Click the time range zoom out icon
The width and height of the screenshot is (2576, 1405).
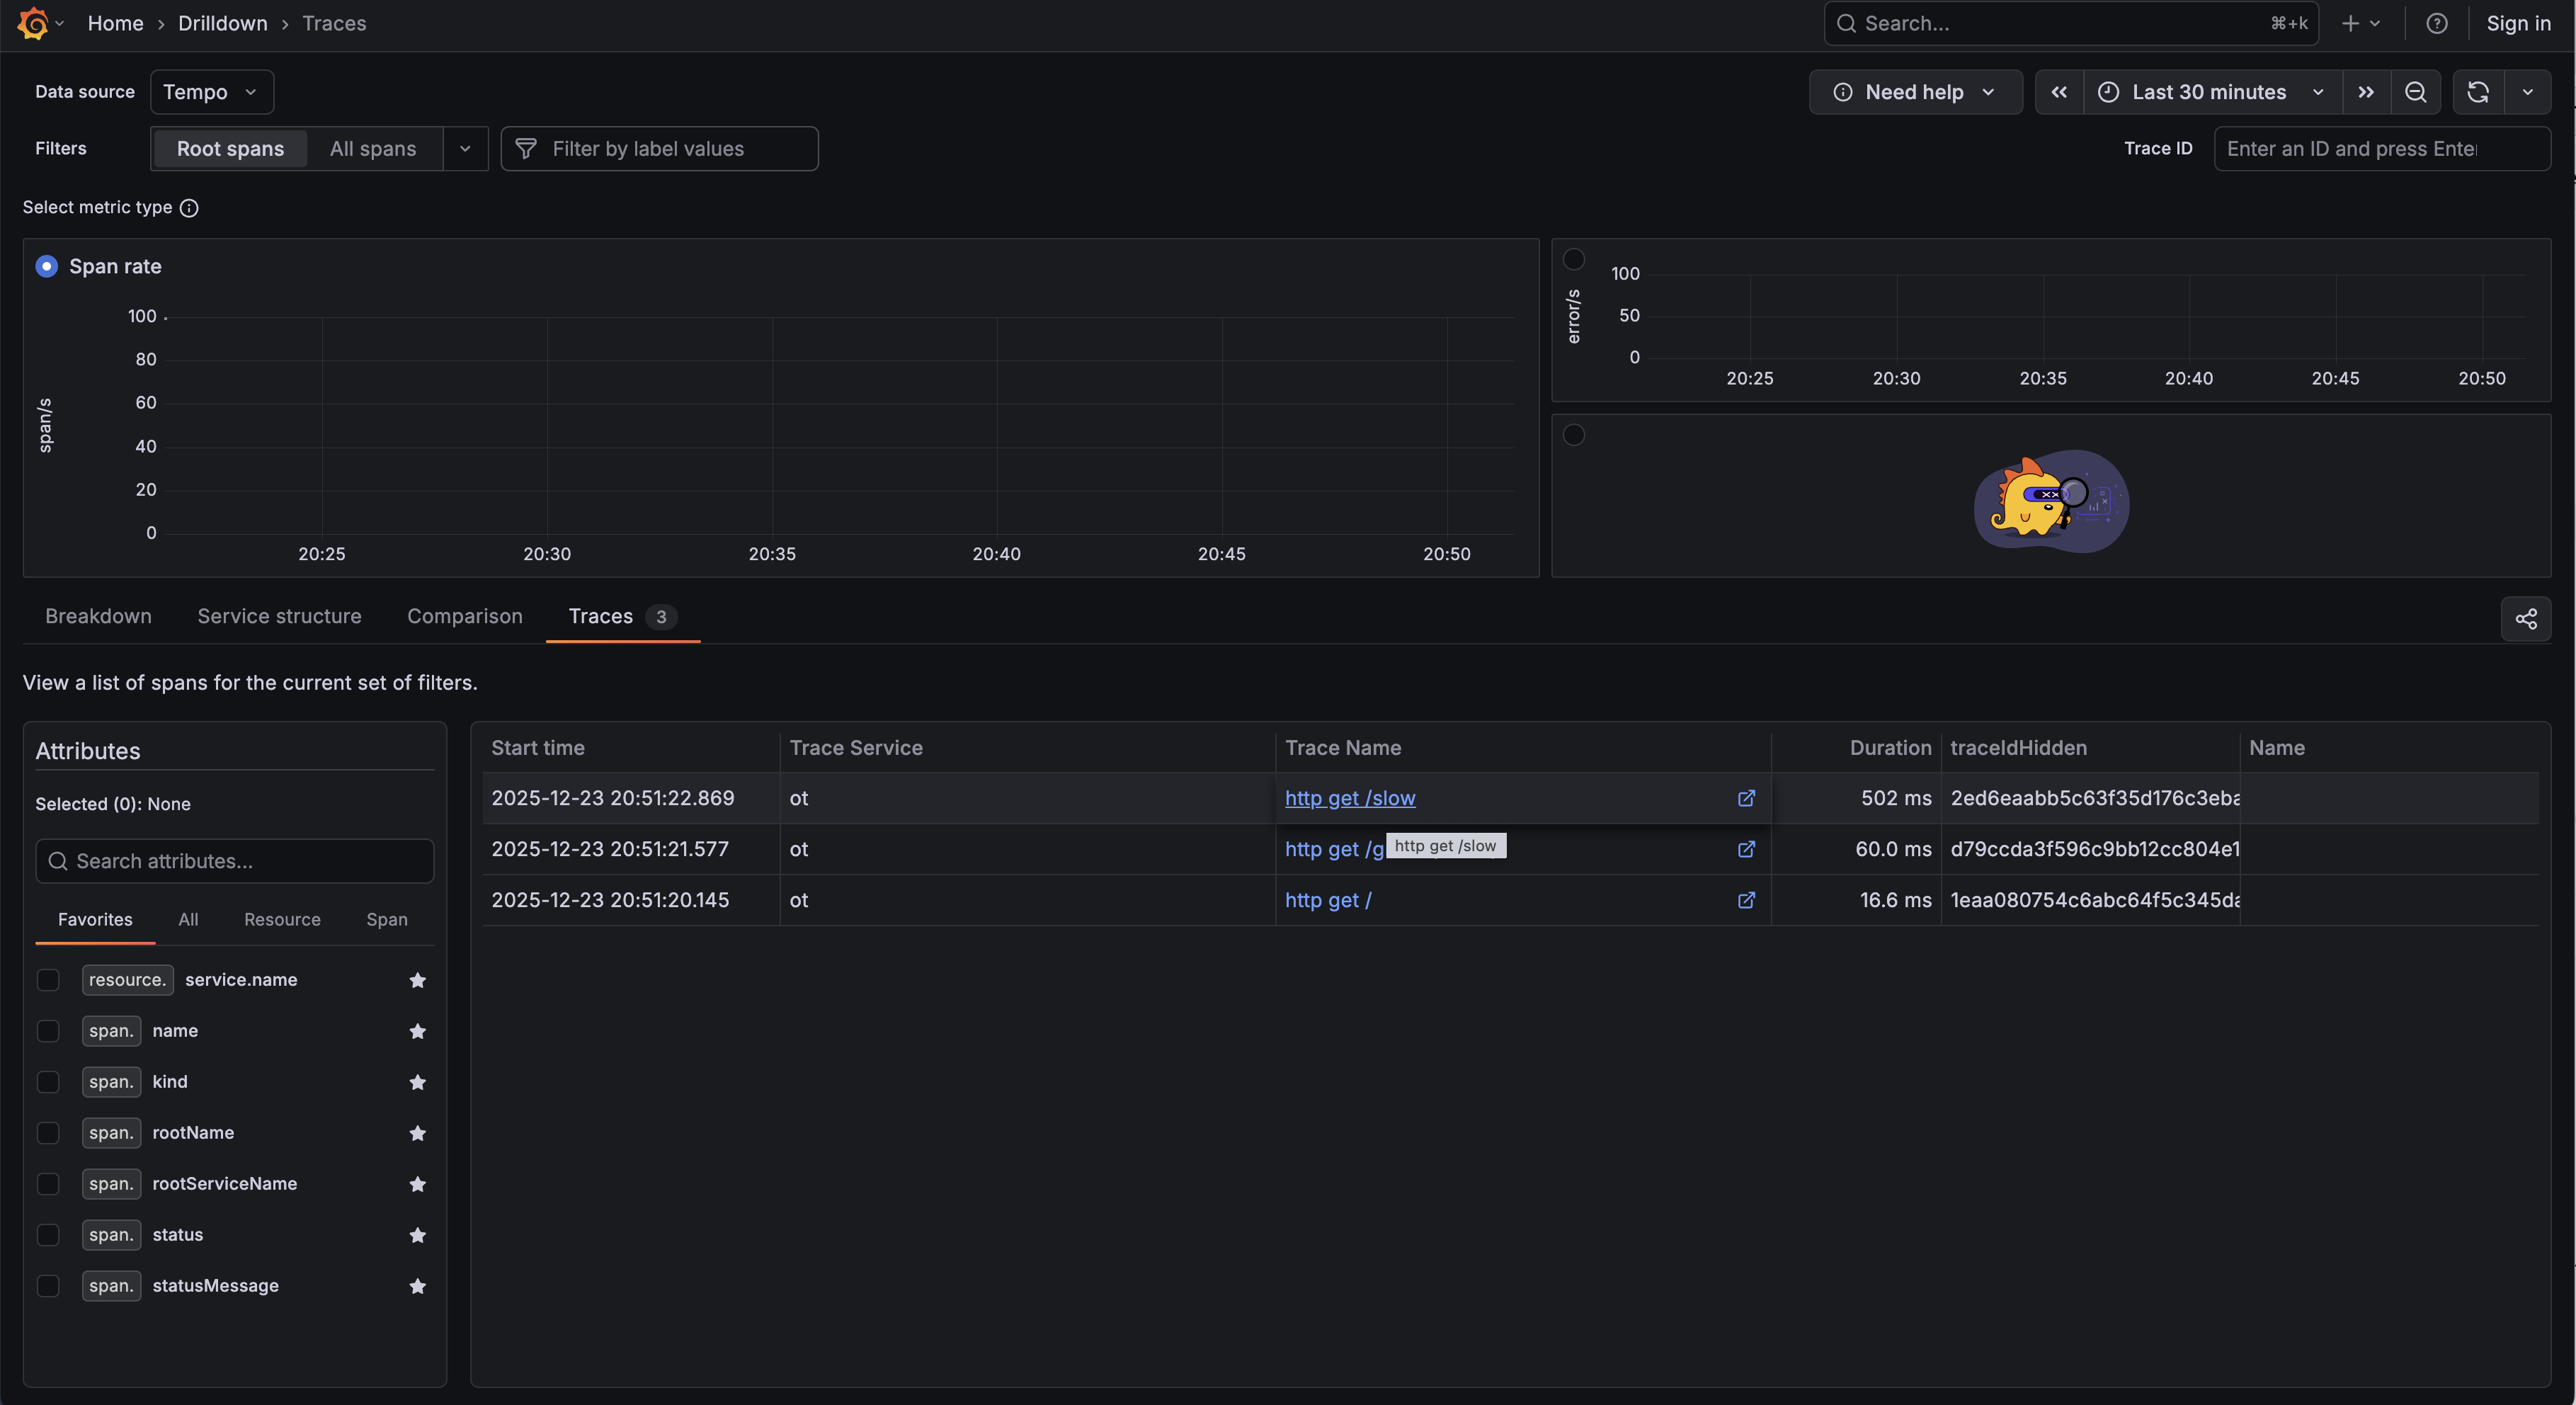pos(2416,91)
